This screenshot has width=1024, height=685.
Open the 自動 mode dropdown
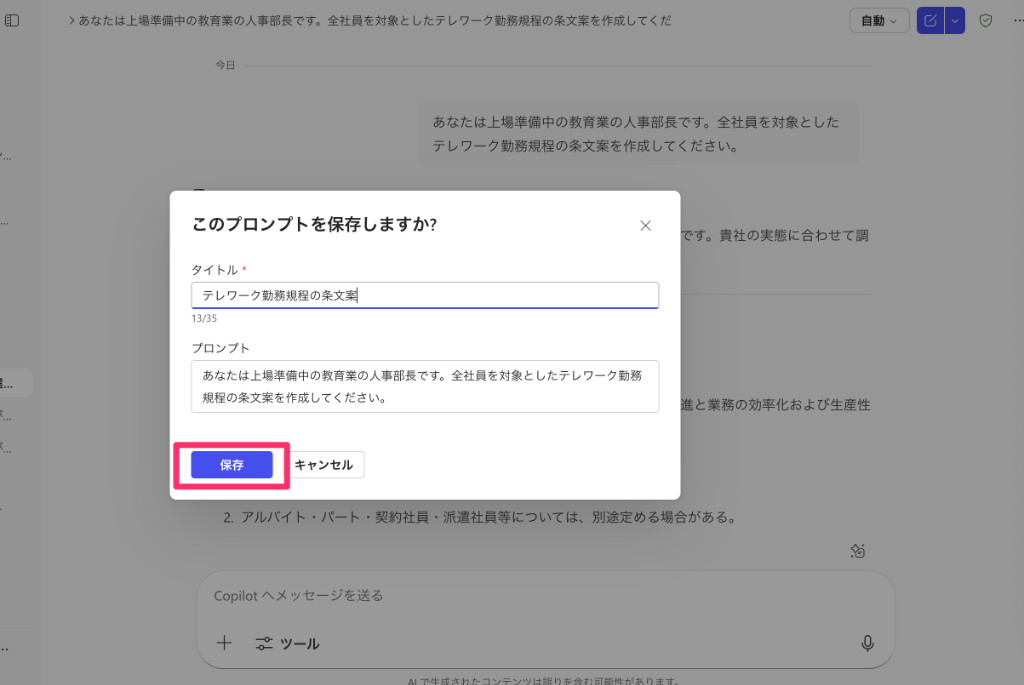pyautogui.click(x=878, y=20)
